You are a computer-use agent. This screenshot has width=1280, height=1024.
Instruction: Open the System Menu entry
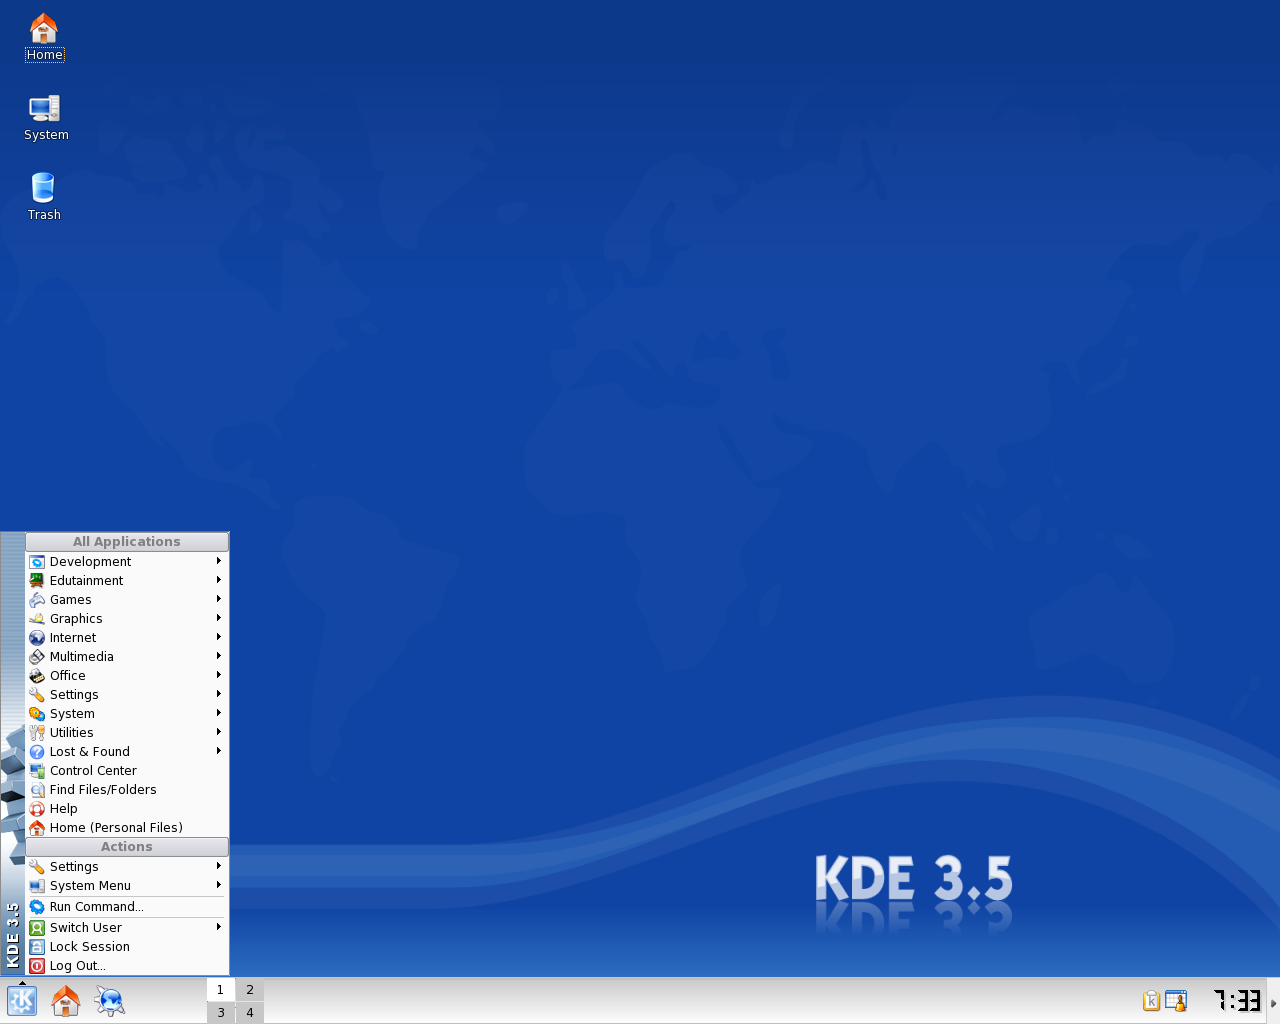point(127,886)
